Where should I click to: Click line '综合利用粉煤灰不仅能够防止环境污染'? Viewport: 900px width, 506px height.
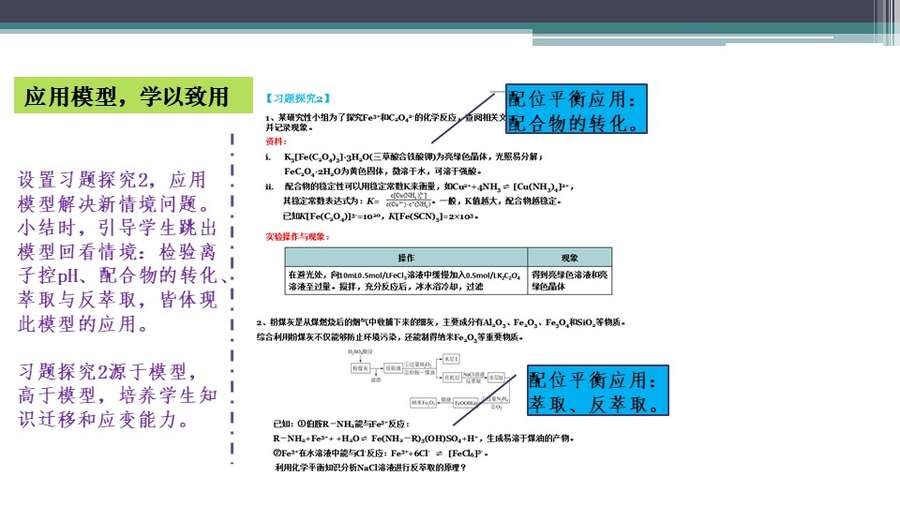coord(390,337)
